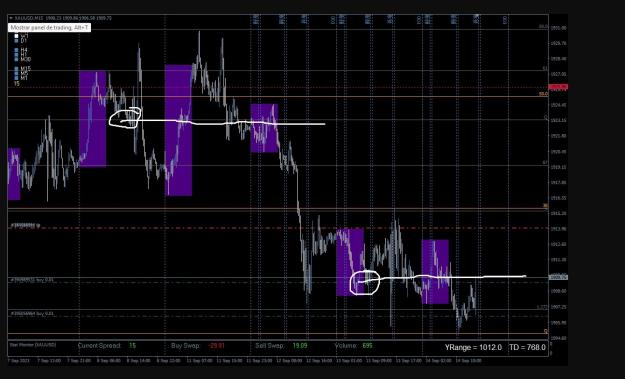The height and width of the screenshot is (379, 625).
Task: Click the red current price label
Action: tap(558, 87)
